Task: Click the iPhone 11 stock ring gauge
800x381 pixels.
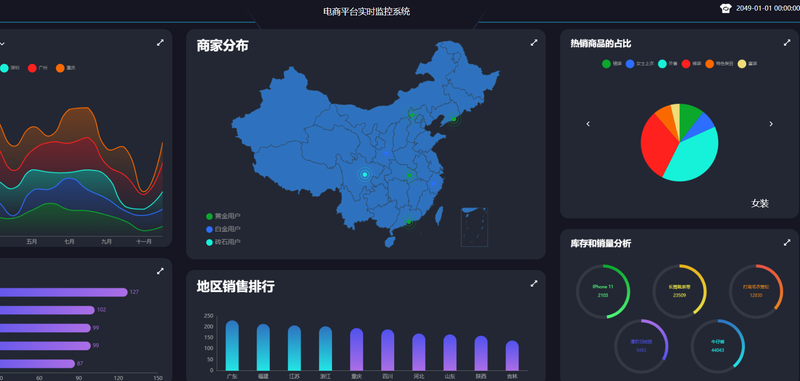Action: click(x=603, y=291)
